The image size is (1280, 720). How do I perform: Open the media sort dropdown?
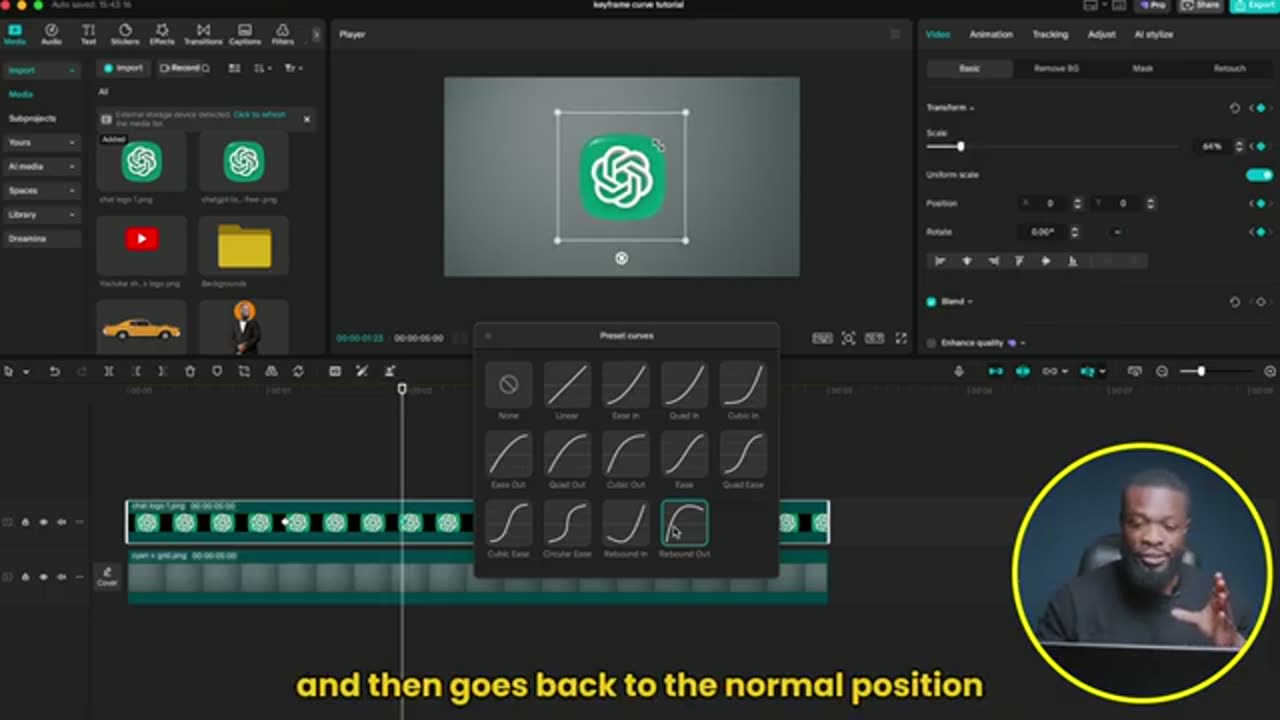click(263, 68)
